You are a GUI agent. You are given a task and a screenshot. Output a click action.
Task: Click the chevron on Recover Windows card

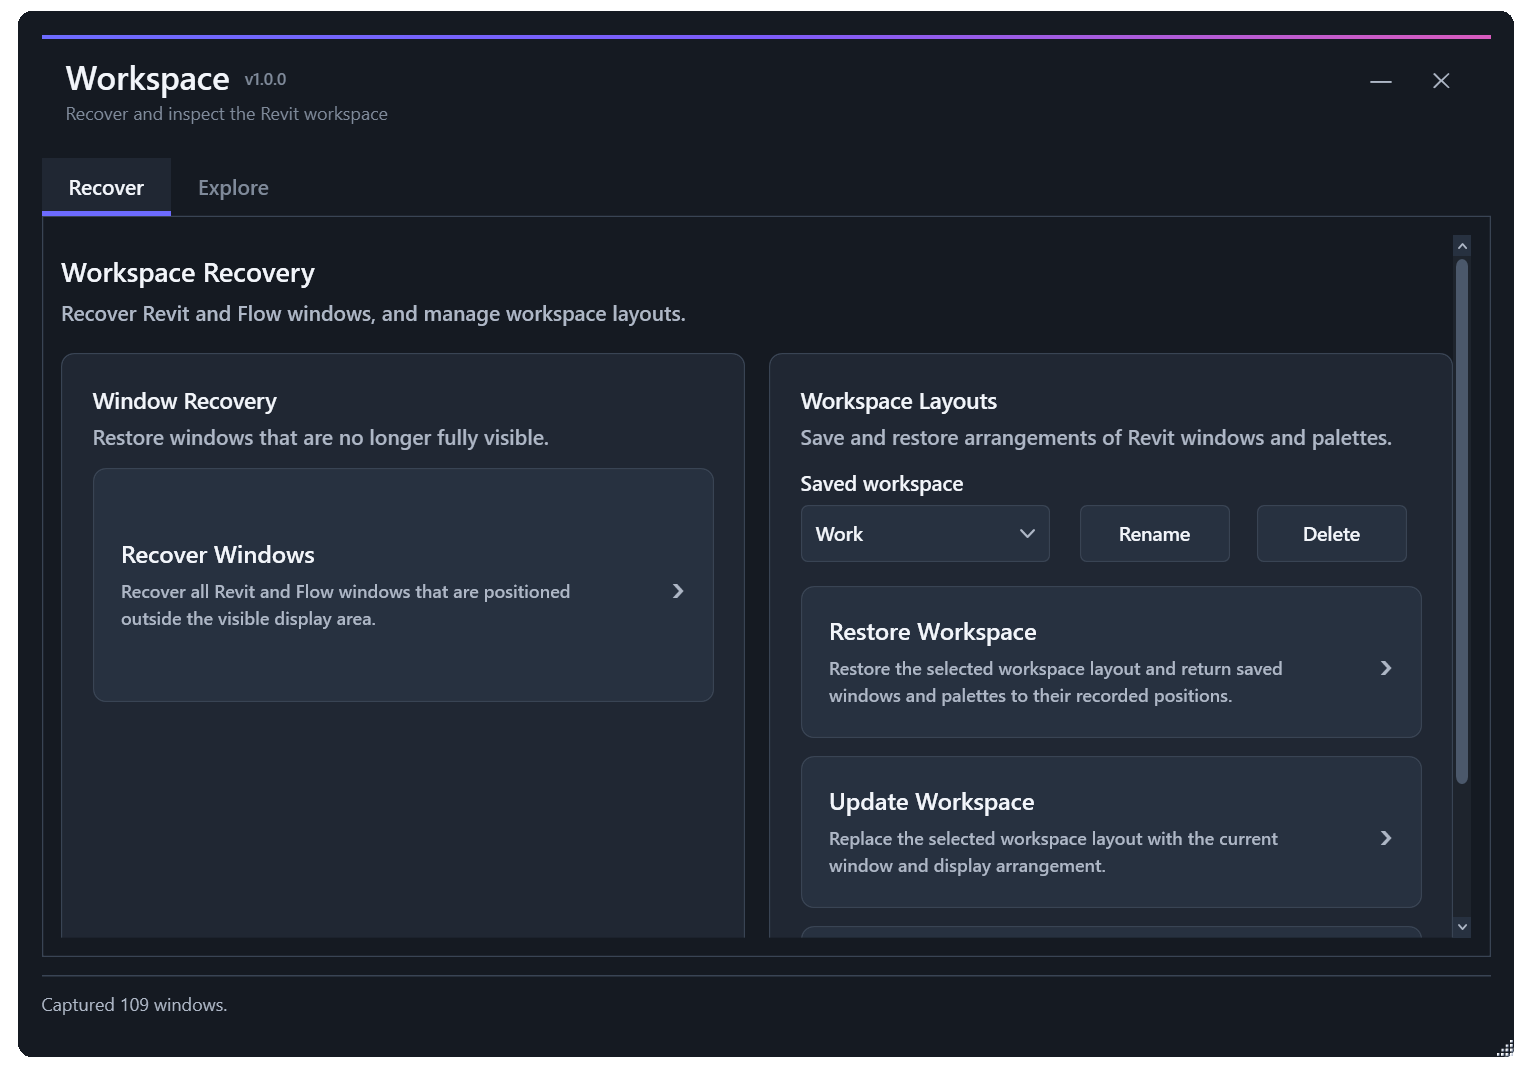pos(678,591)
